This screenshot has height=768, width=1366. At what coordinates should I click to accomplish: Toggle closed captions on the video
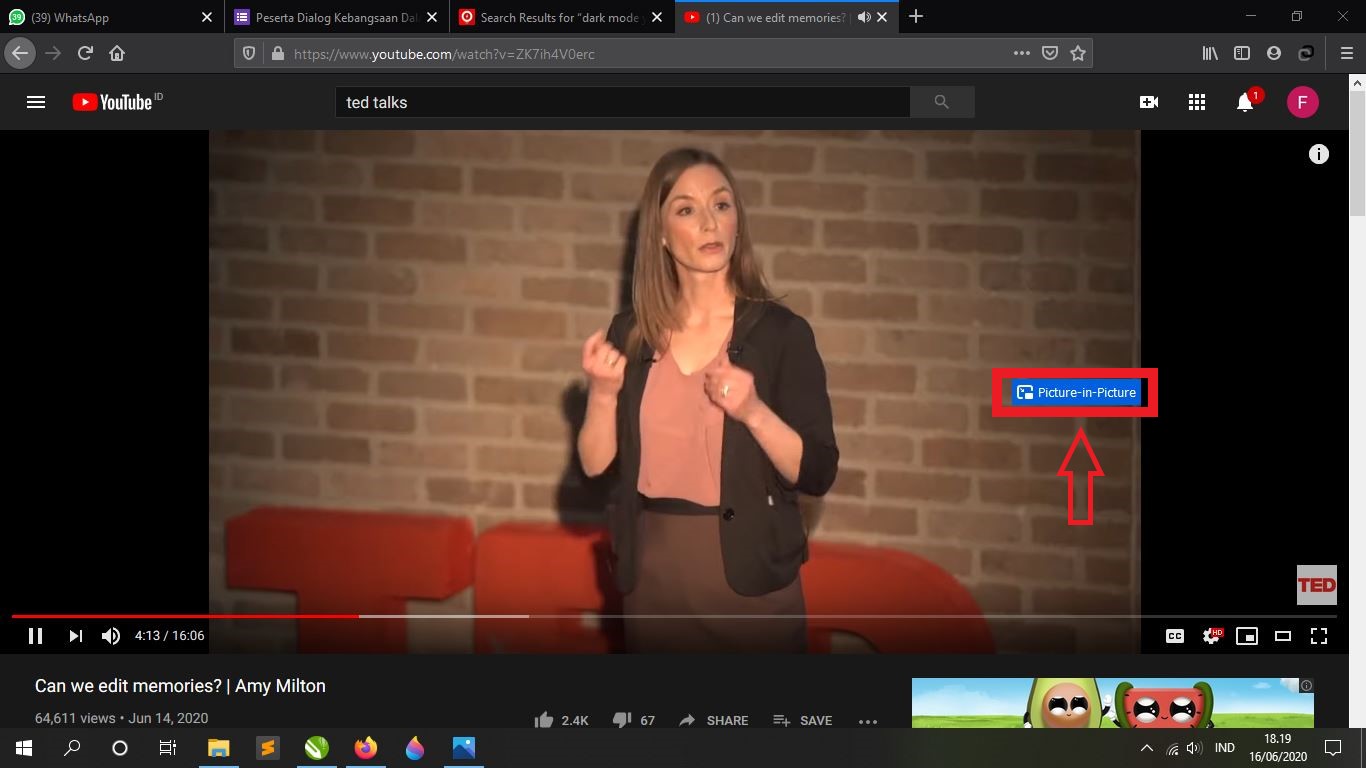tap(1175, 636)
